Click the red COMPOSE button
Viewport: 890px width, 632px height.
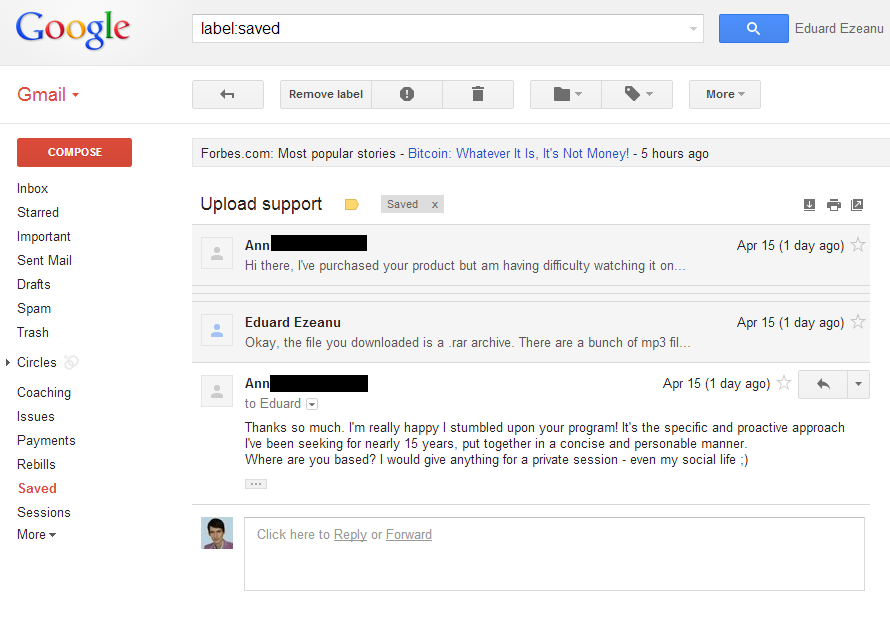tap(74, 152)
